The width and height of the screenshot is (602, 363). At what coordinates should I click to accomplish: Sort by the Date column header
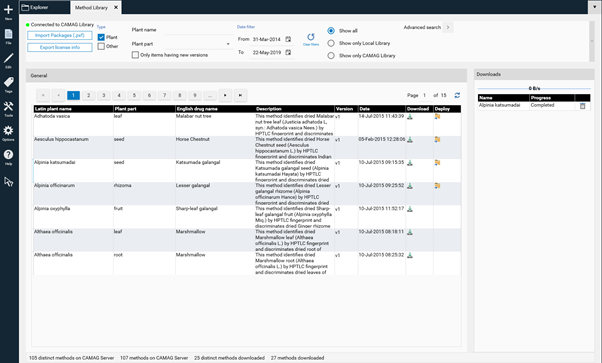(x=382, y=109)
